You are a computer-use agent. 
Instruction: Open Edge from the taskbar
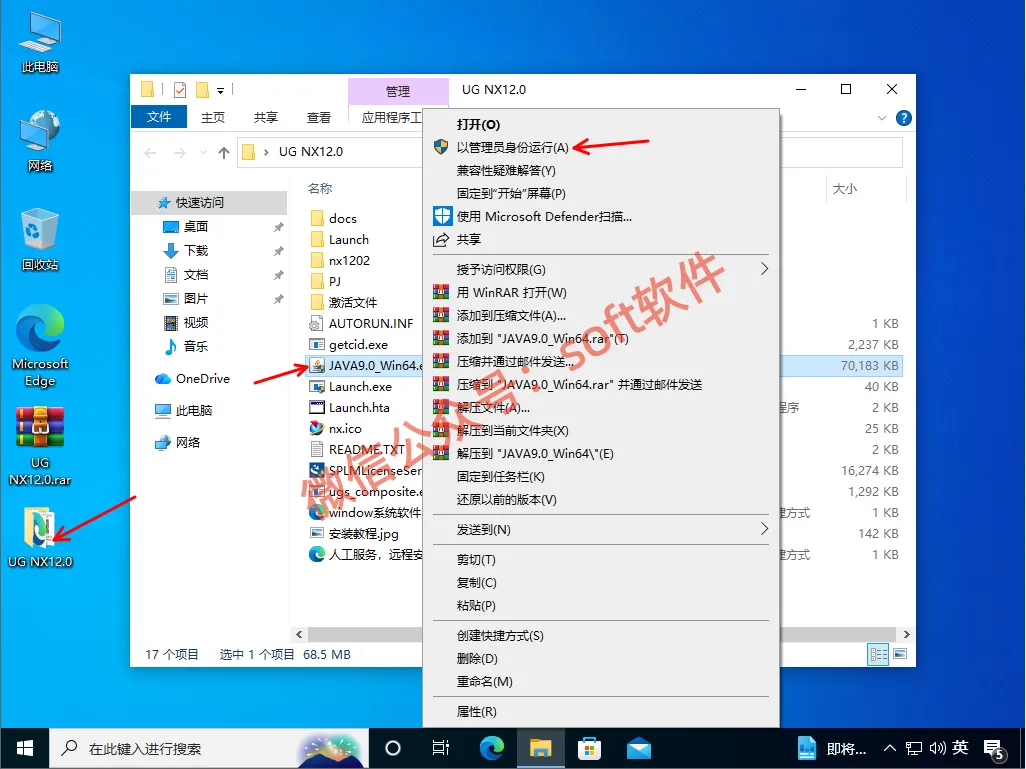(x=491, y=748)
